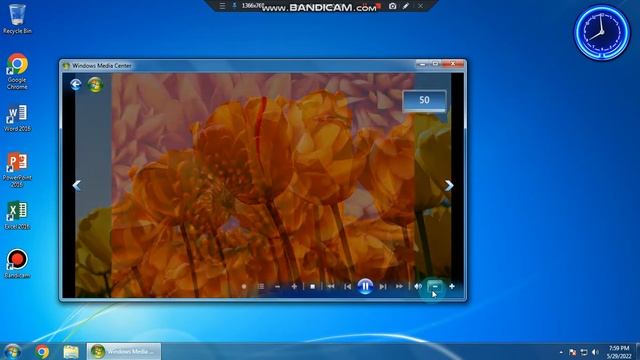
Task: Increase volume with the plus button
Action: click(452, 287)
